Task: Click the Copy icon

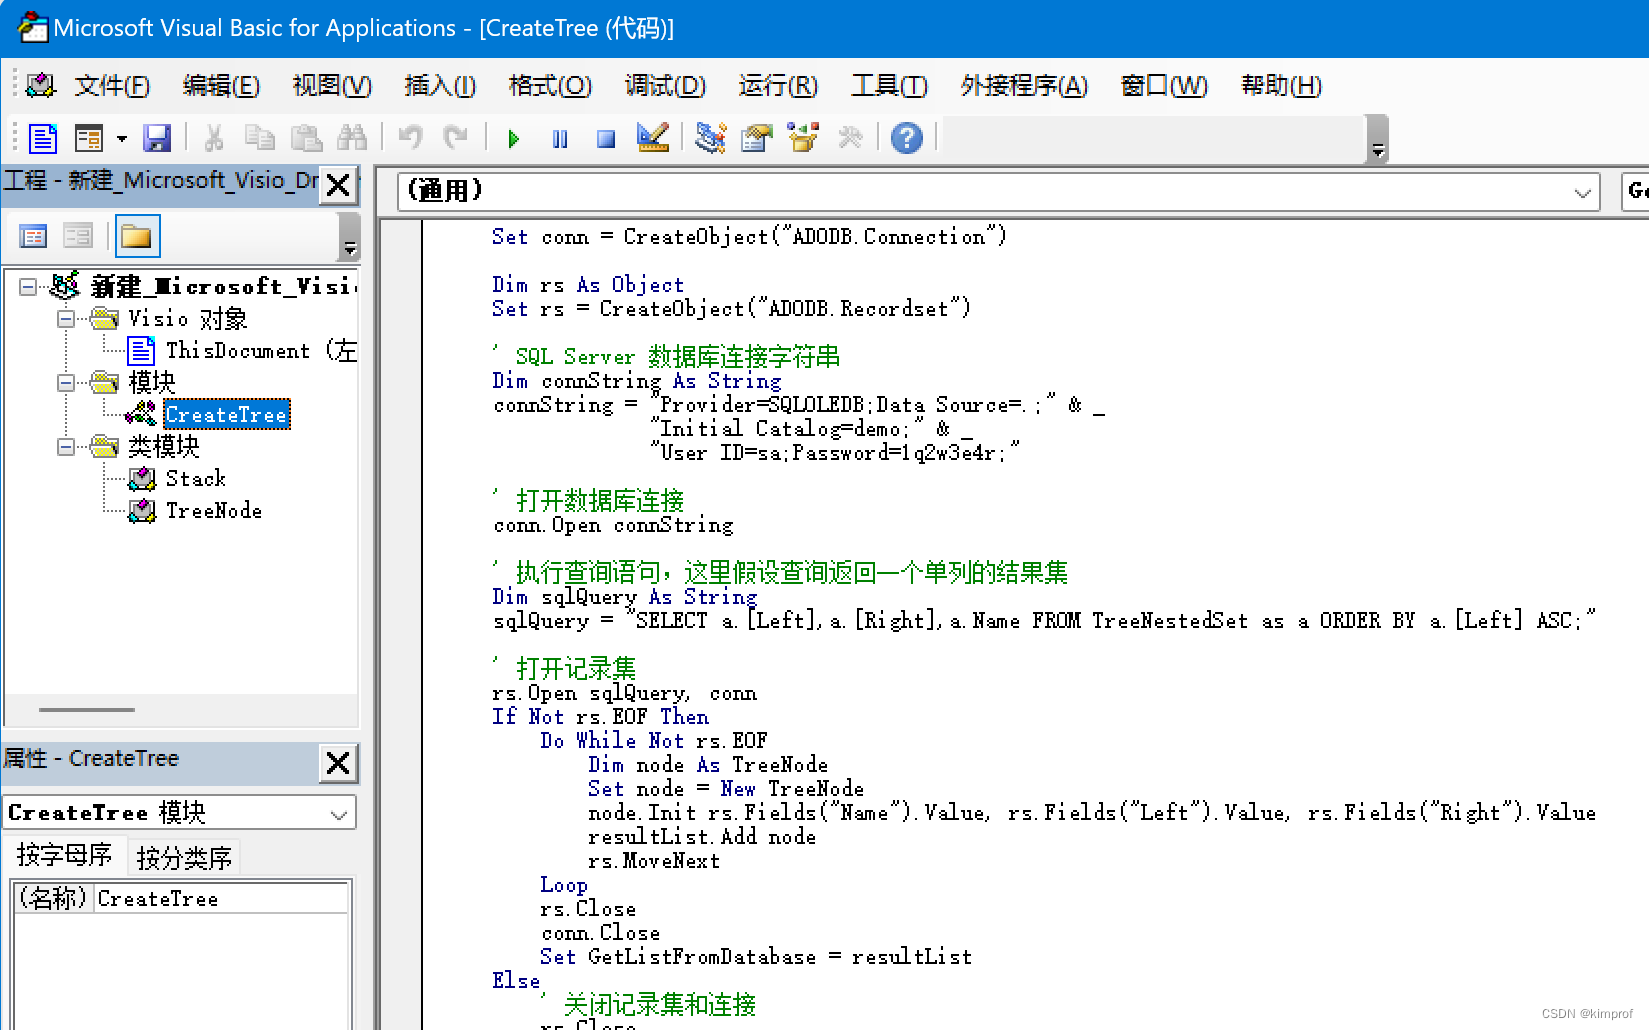Action: coord(260,138)
